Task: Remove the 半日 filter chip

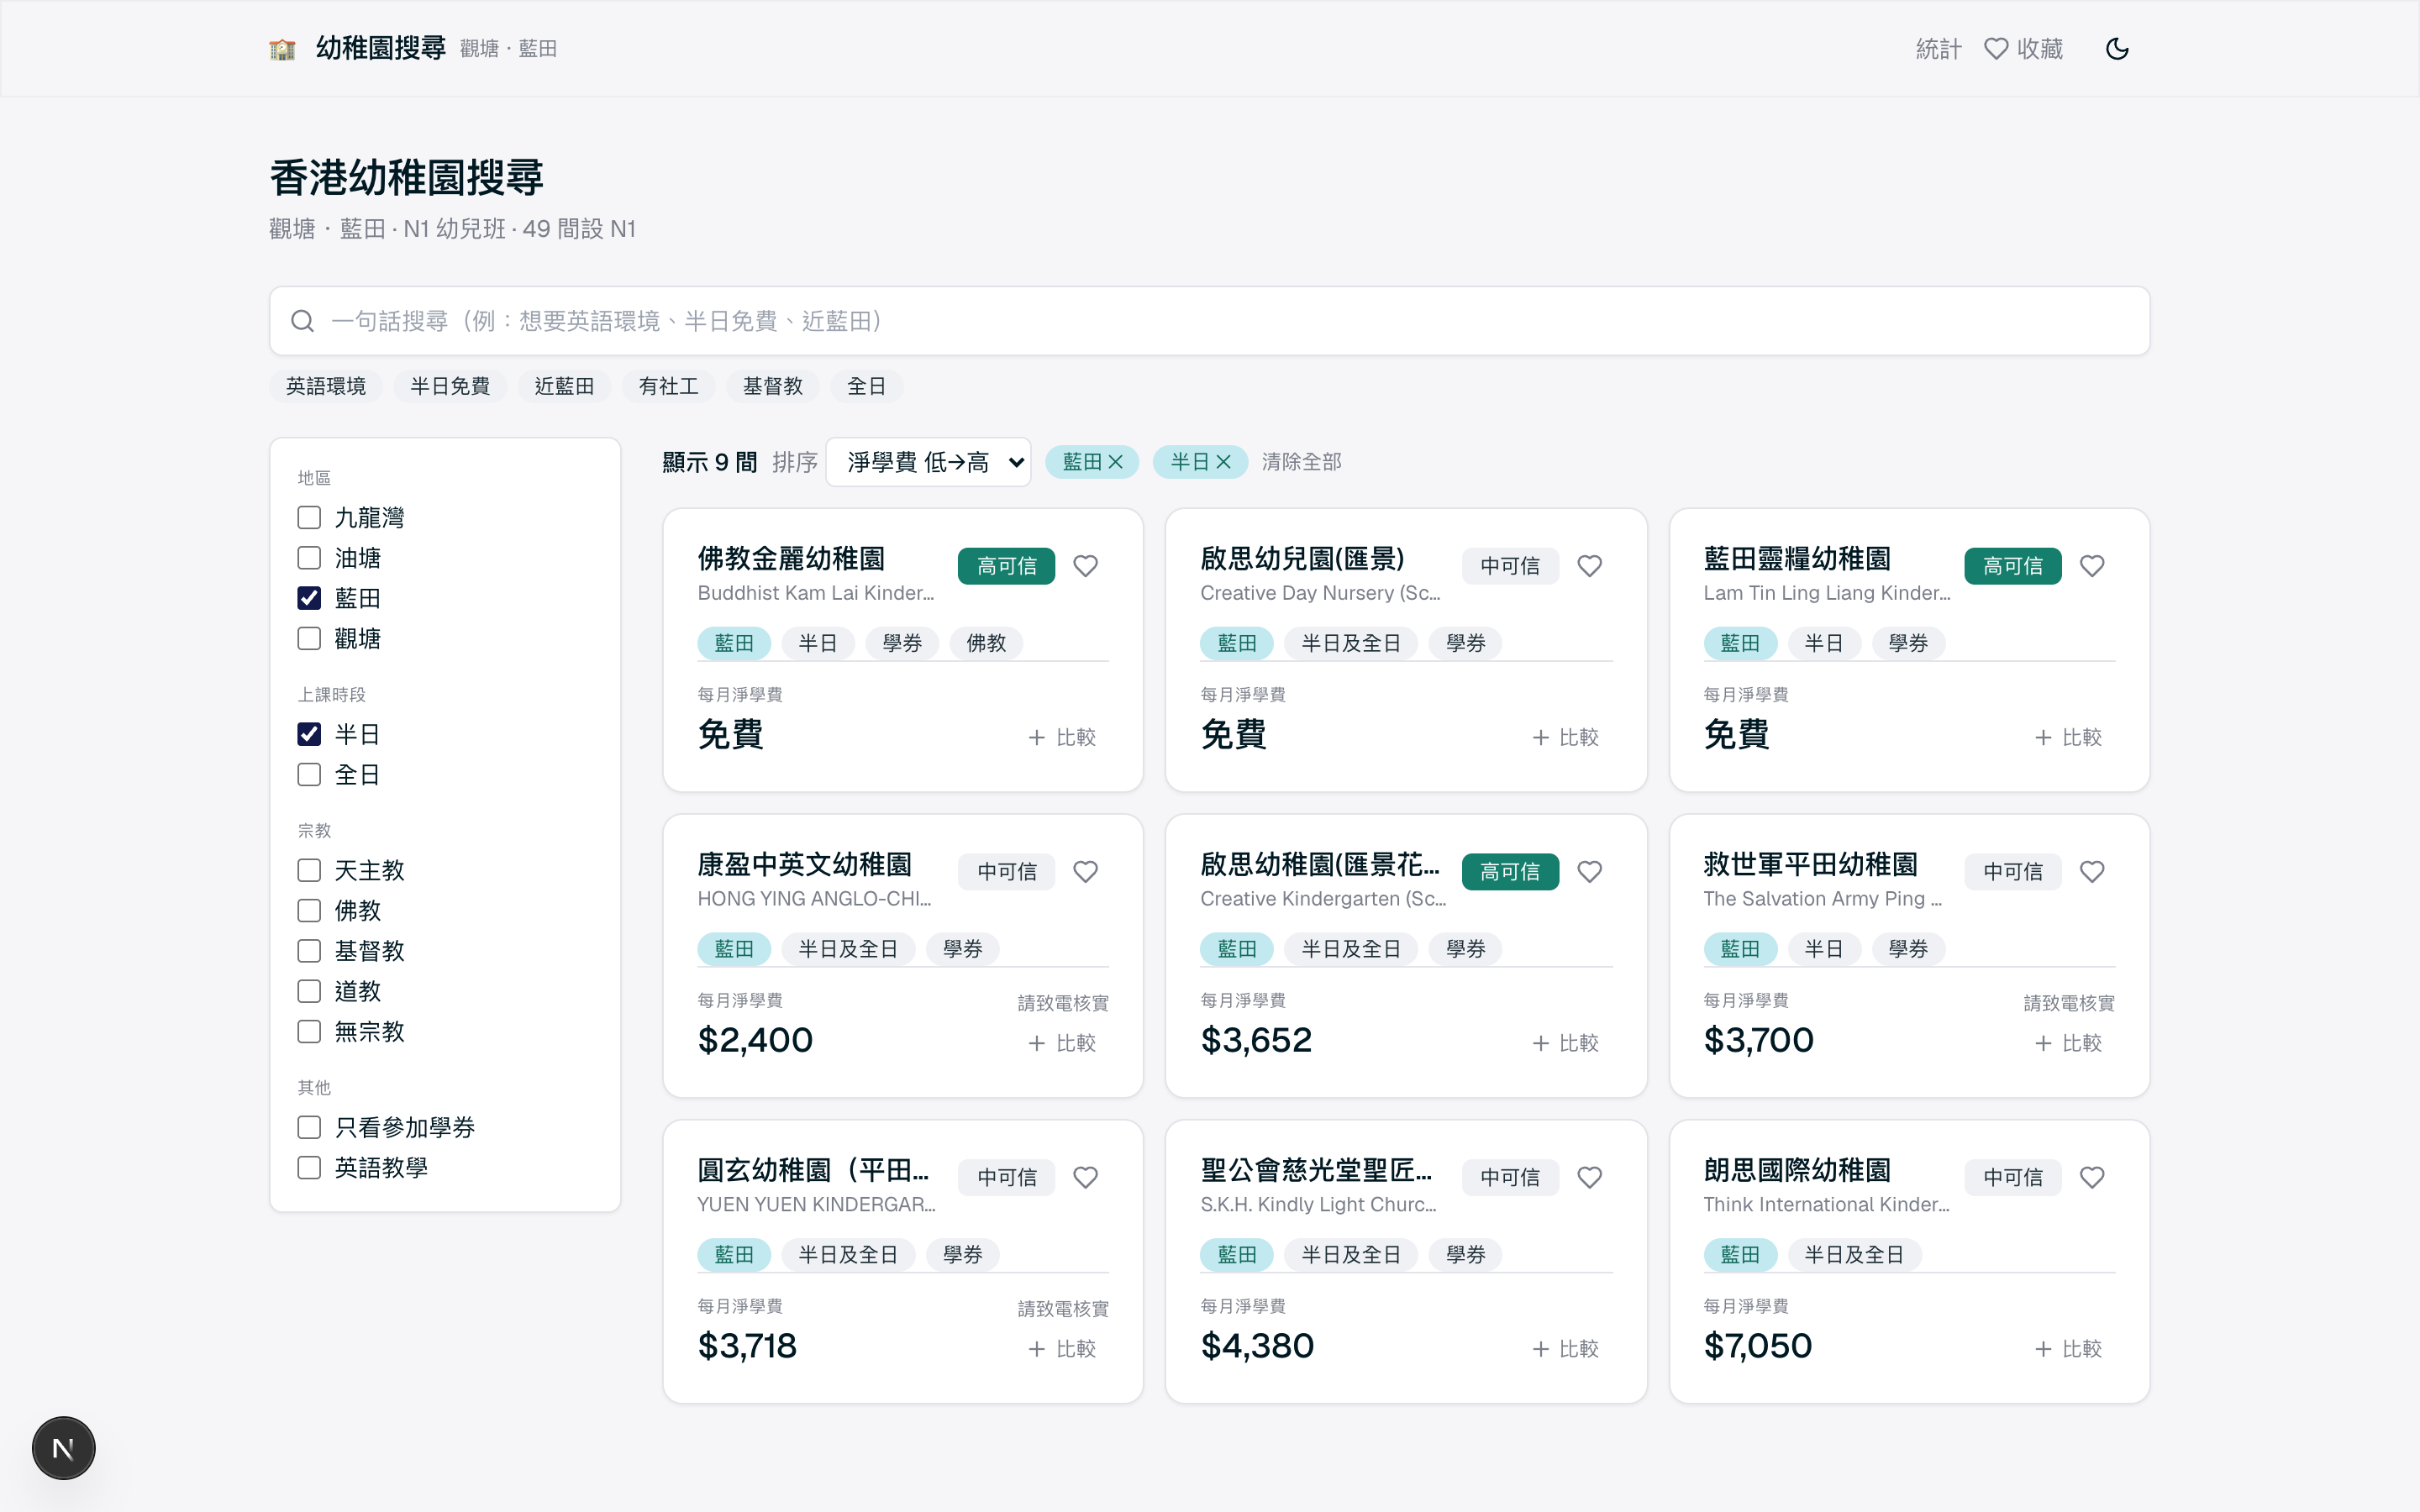Action: pyautogui.click(x=1223, y=462)
